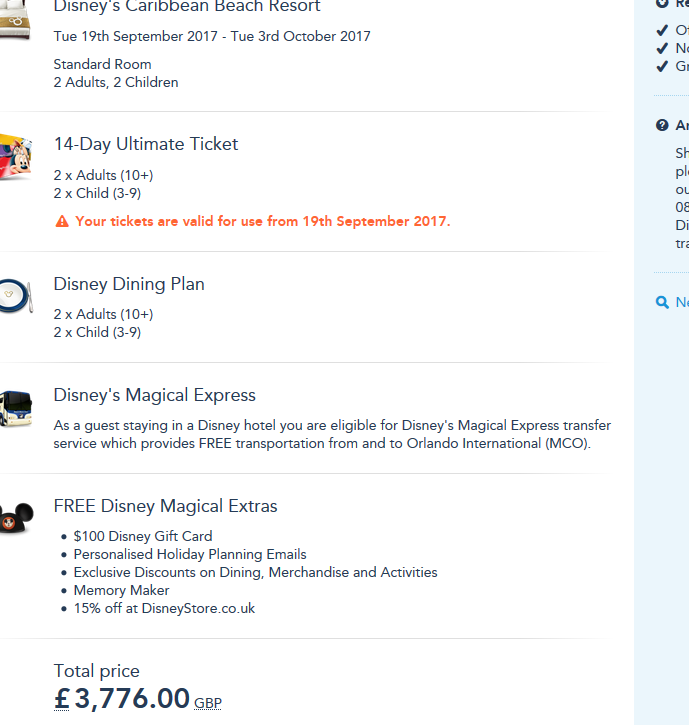This screenshot has width=689, height=725.
Task: Click the magnifying glass search icon
Action: coord(662,302)
